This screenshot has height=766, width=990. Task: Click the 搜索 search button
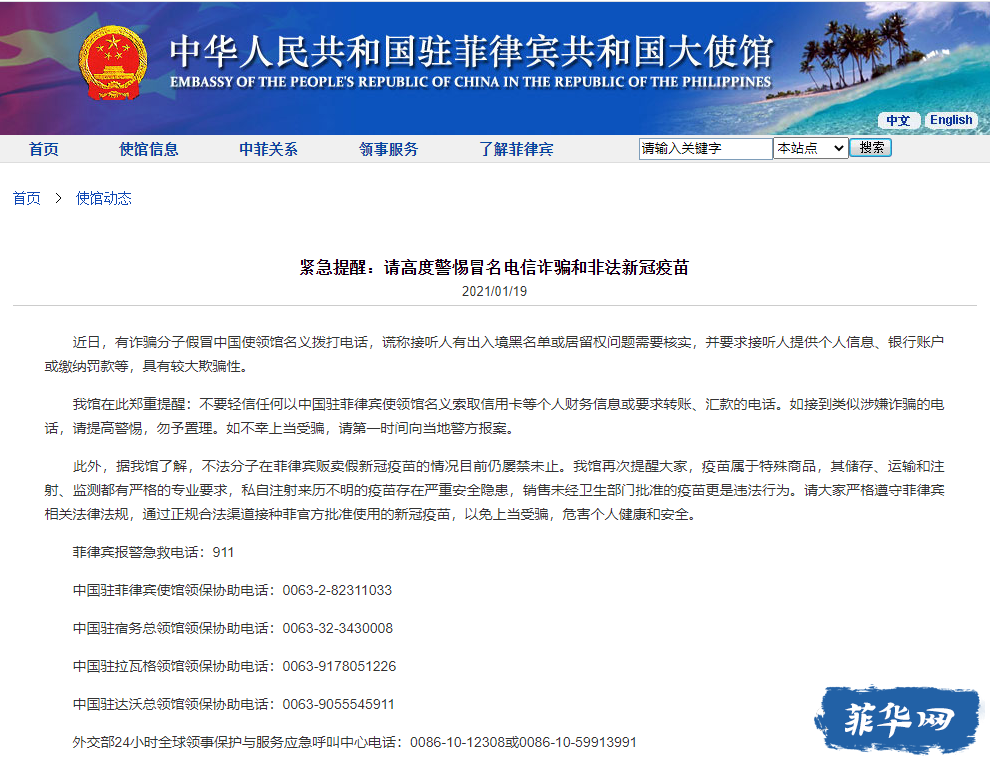coord(871,148)
